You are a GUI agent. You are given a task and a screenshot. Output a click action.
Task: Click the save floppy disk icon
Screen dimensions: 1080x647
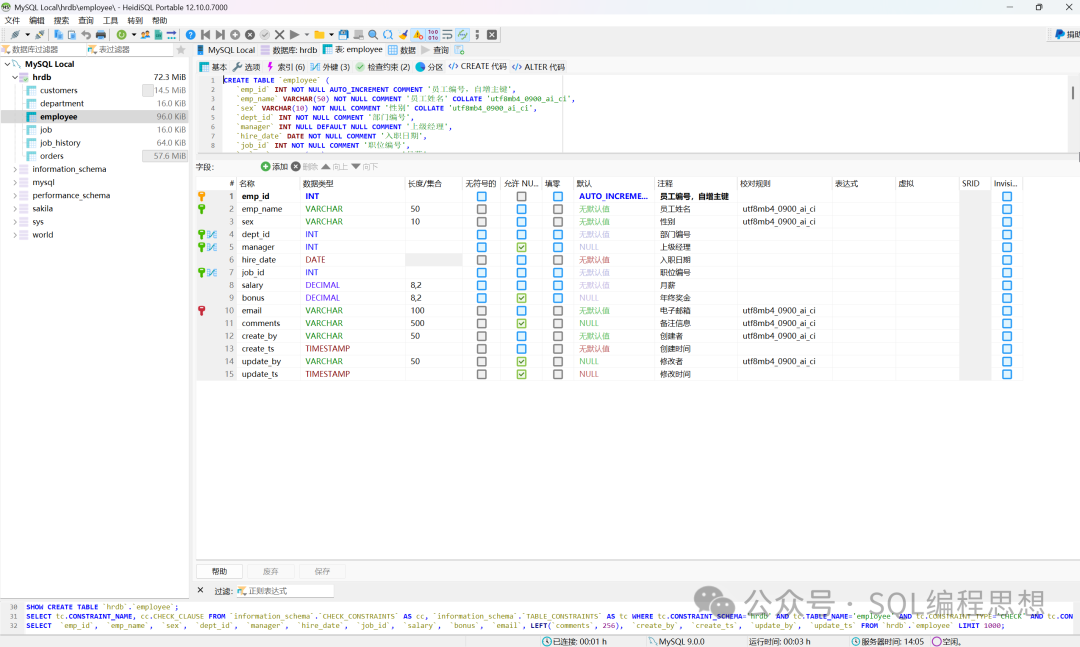343,34
